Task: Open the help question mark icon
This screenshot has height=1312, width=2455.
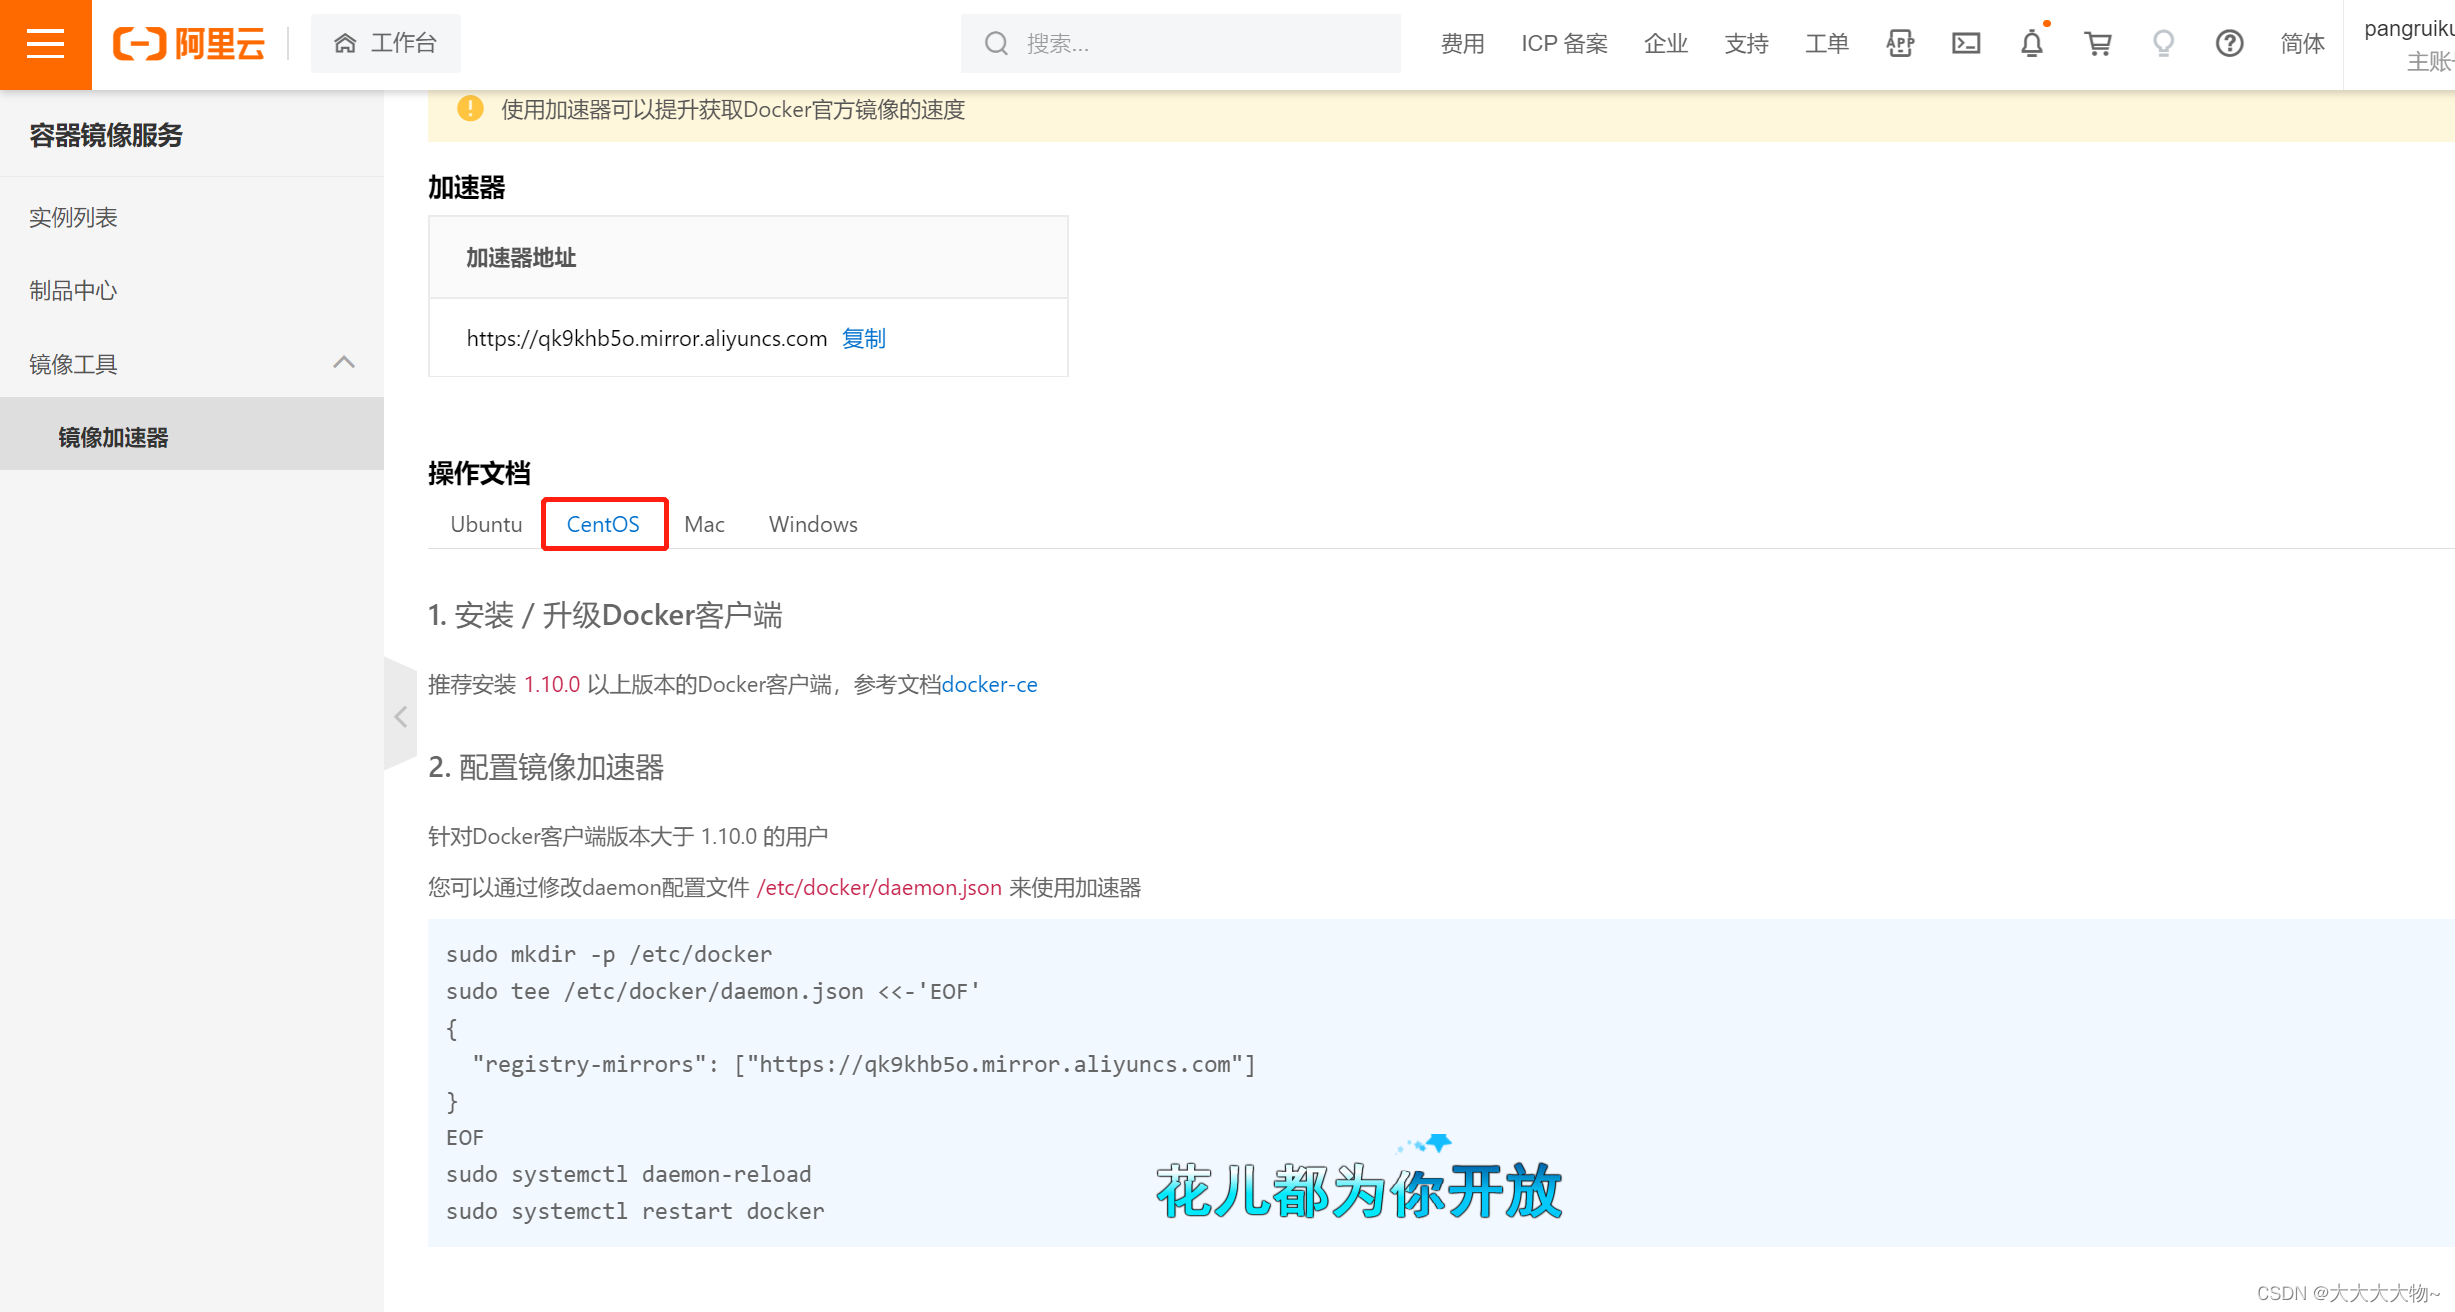Action: [x=2230, y=44]
